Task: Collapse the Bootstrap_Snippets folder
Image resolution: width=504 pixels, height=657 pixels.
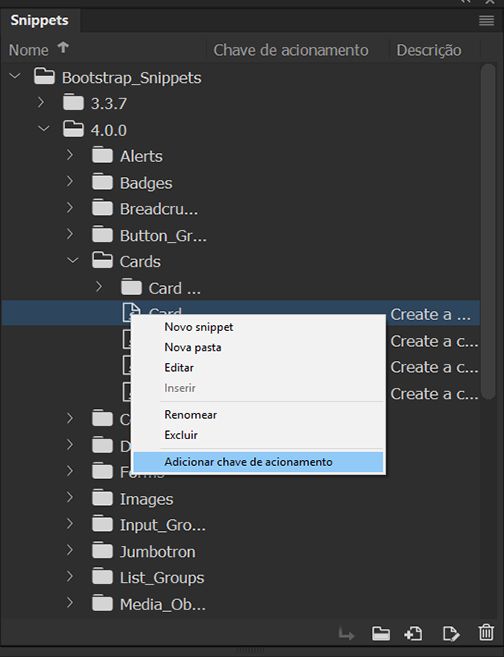Action: point(15,76)
